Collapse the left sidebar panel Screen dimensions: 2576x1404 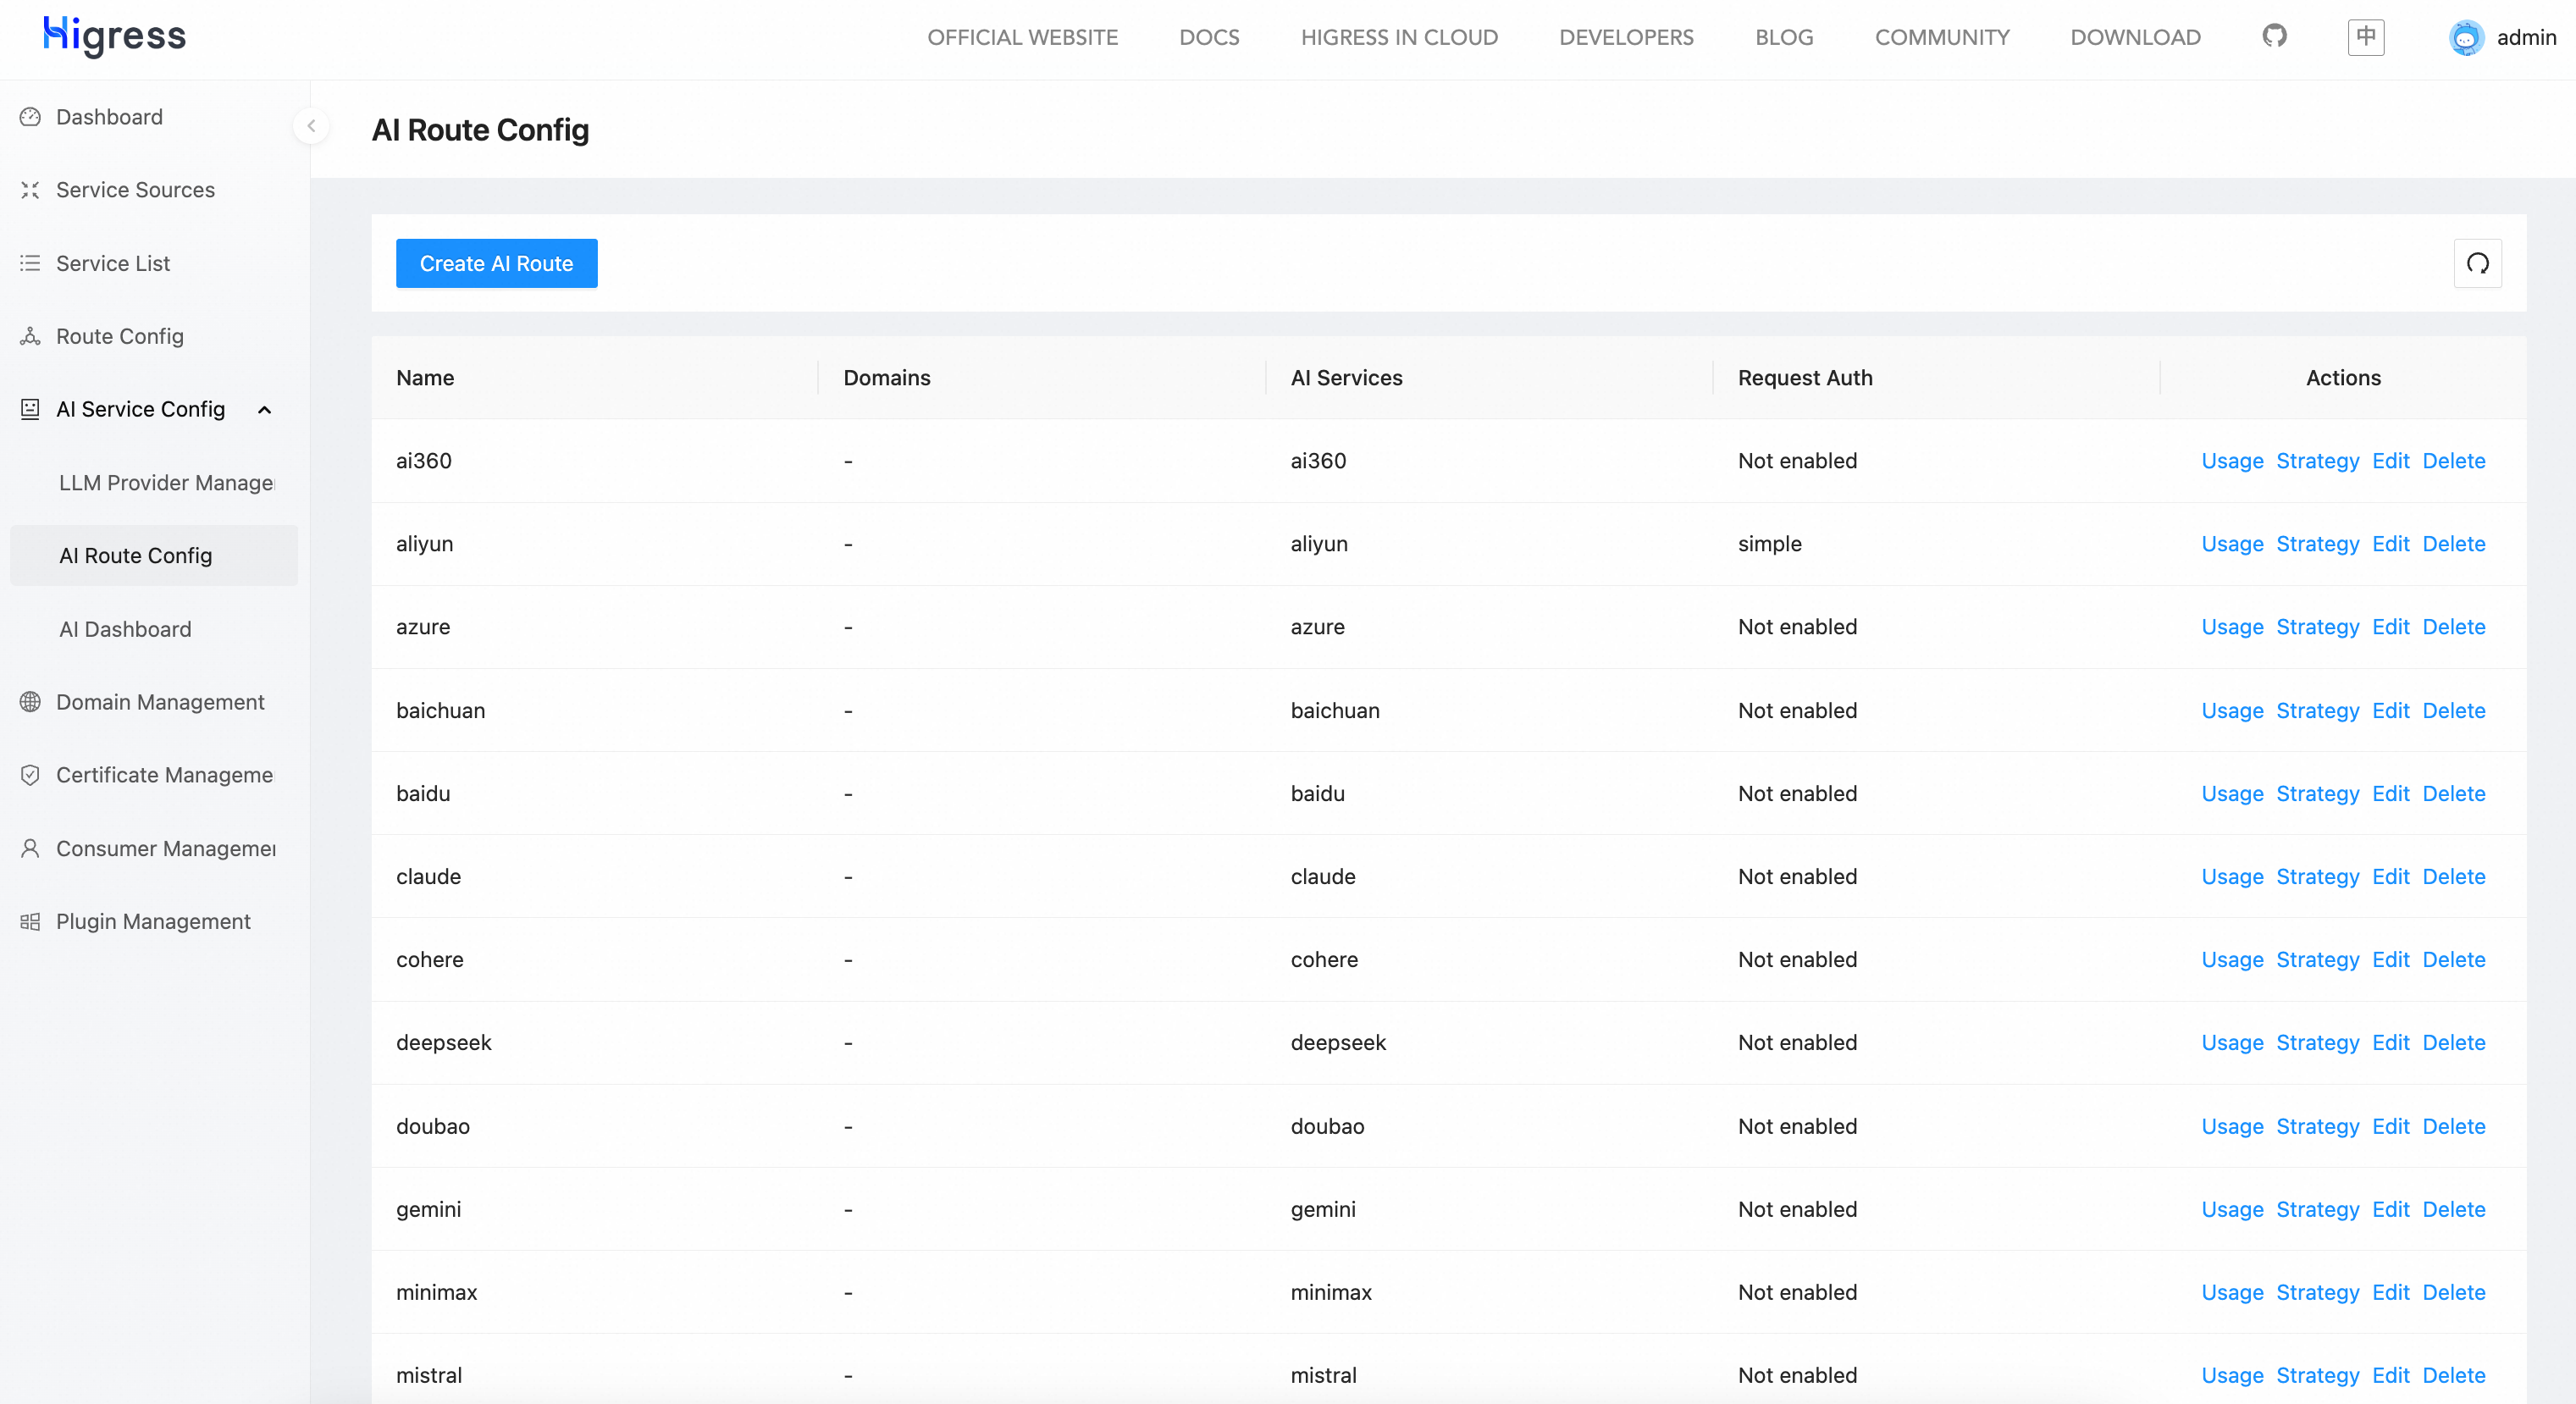coord(311,126)
